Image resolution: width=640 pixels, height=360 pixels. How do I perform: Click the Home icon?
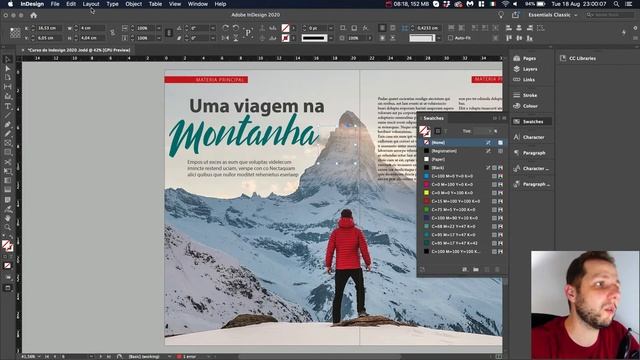click(x=33, y=15)
